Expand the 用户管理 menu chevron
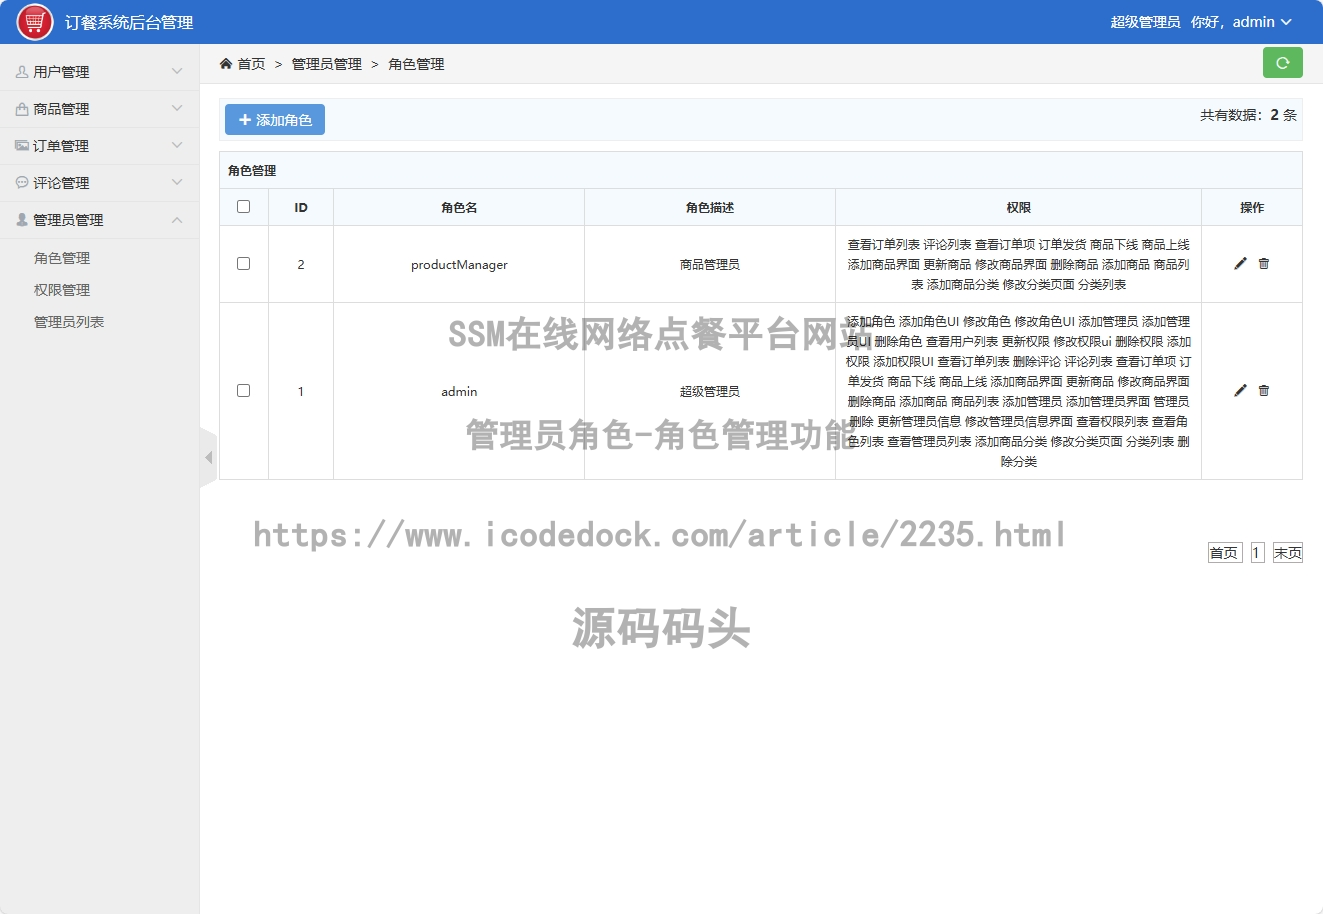The image size is (1323, 914). pos(177,72)
